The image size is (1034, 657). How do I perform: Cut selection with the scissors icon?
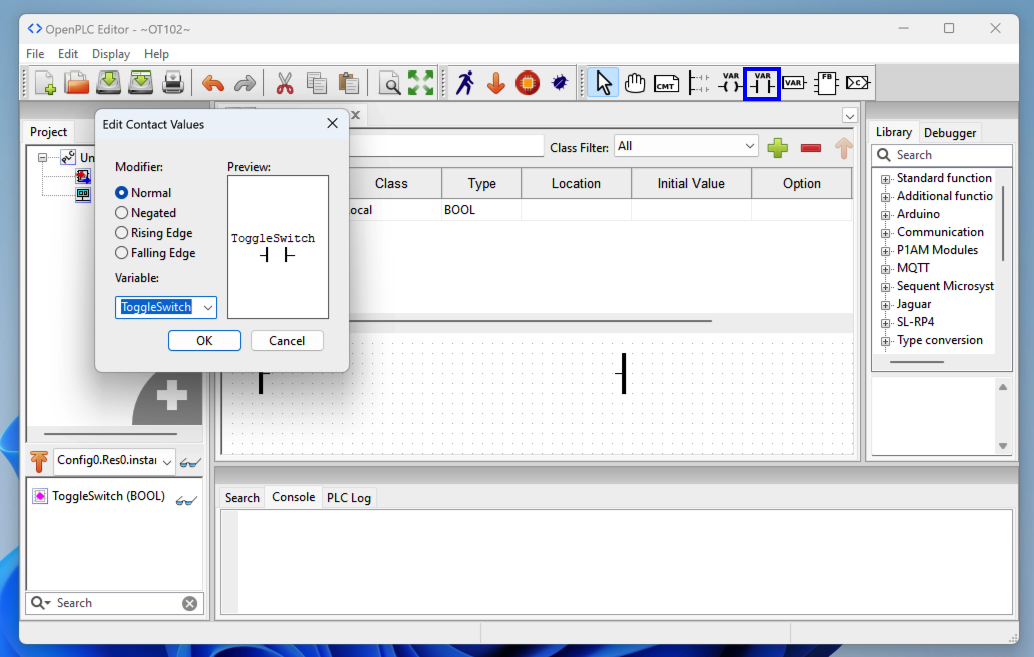285,83
